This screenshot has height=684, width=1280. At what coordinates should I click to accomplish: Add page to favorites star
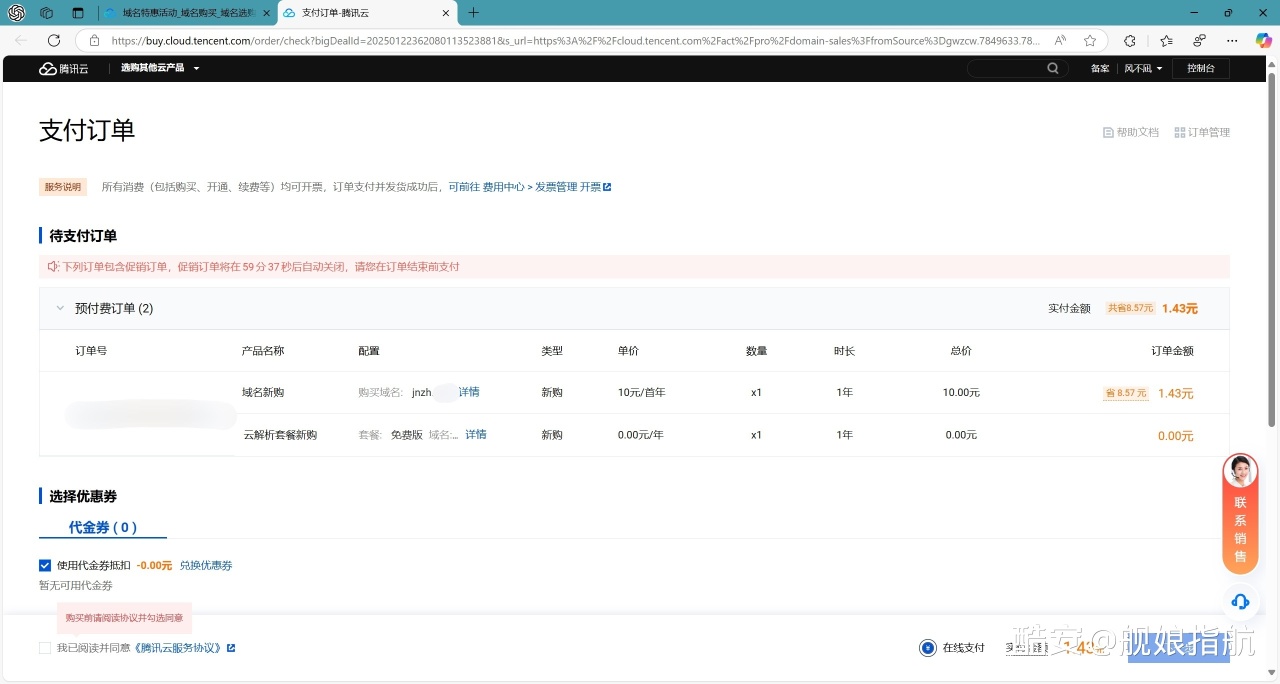coord(1090,41)
